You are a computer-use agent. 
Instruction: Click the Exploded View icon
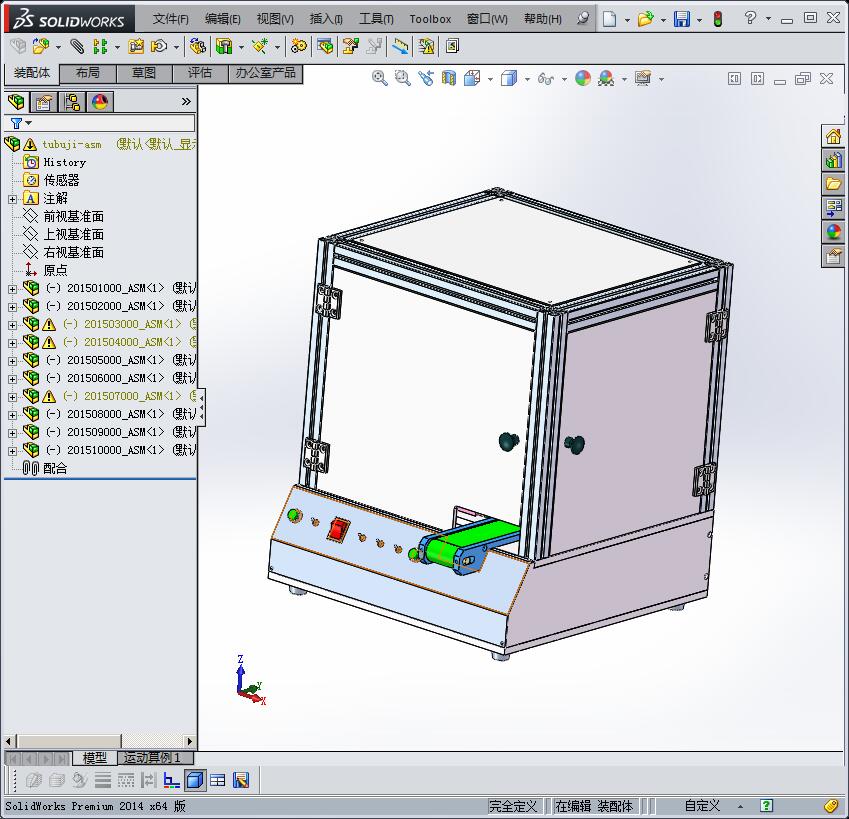(350, 47)
